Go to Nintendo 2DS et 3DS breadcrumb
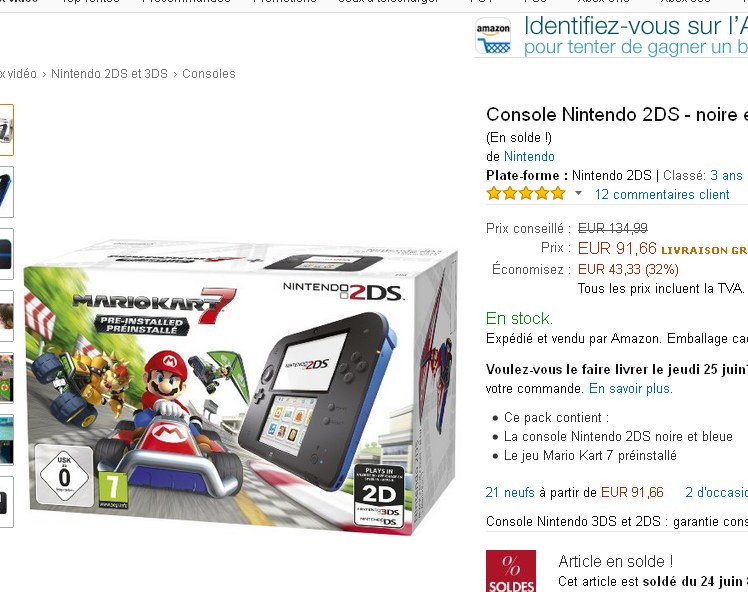The width and height of the screenshot is (748, 592). 109,74
